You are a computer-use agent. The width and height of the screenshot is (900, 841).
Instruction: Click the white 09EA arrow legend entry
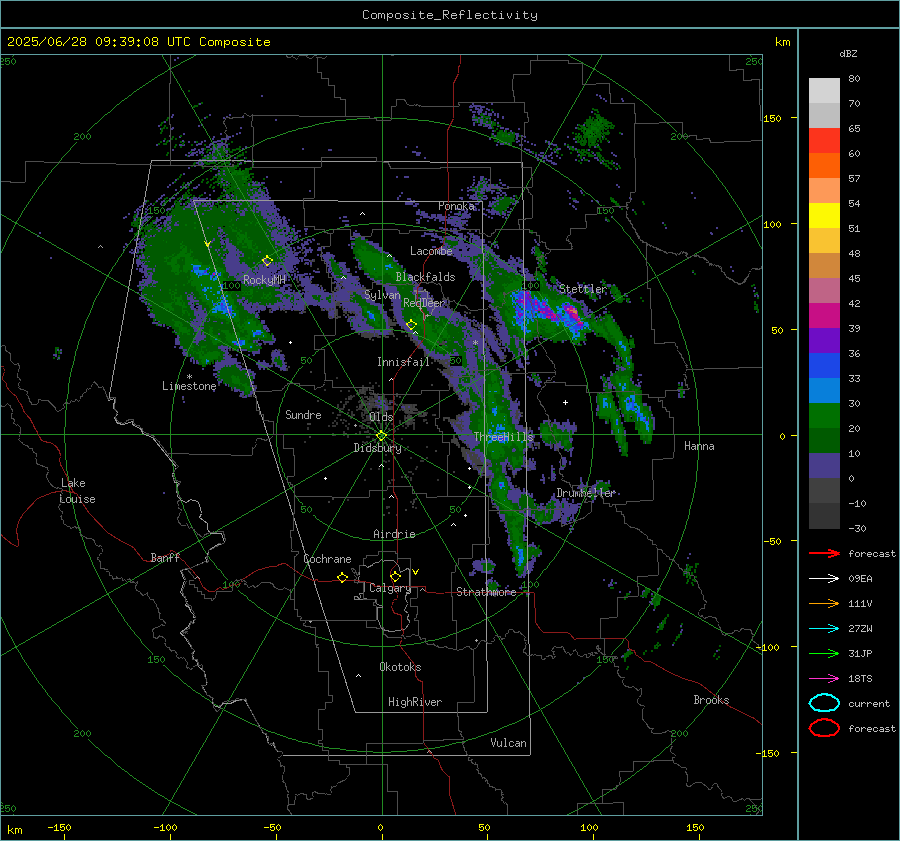[x=824, y=579]
